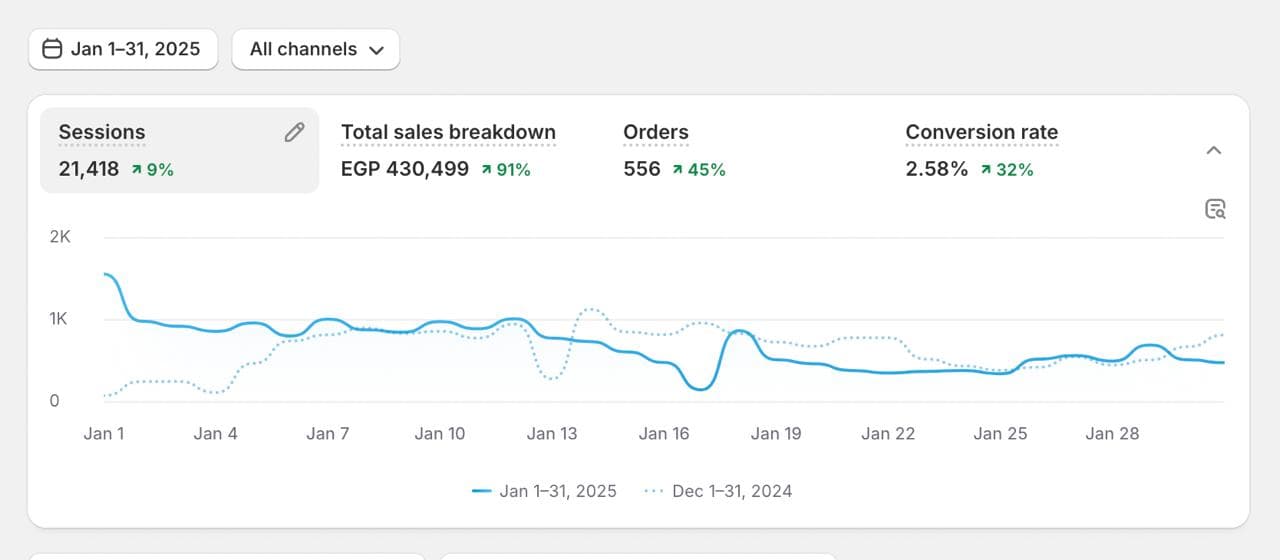Click the green arrow beside 9% sessions
1280x560 pixels.
pyautogui.click(x=136, y=170)
